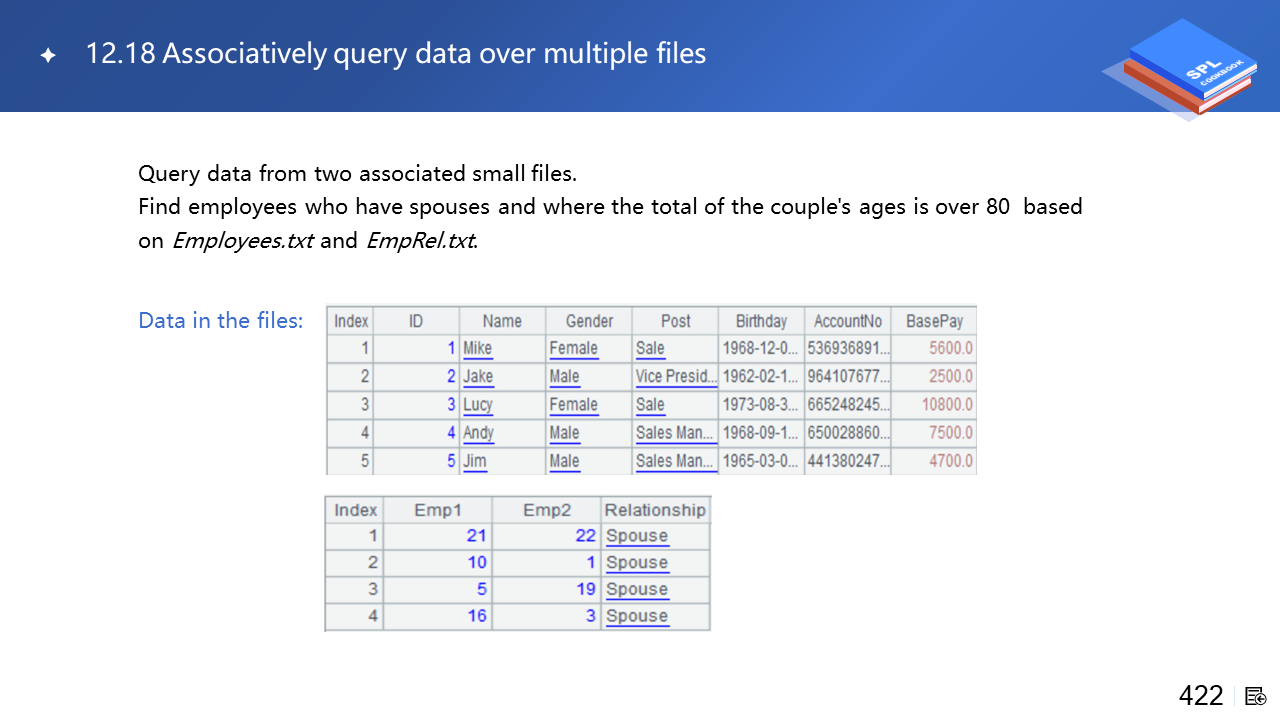Viewport: 1280px width, 720px height.
Task: Select the Vice Presid... post link
Action: (676, 377)
